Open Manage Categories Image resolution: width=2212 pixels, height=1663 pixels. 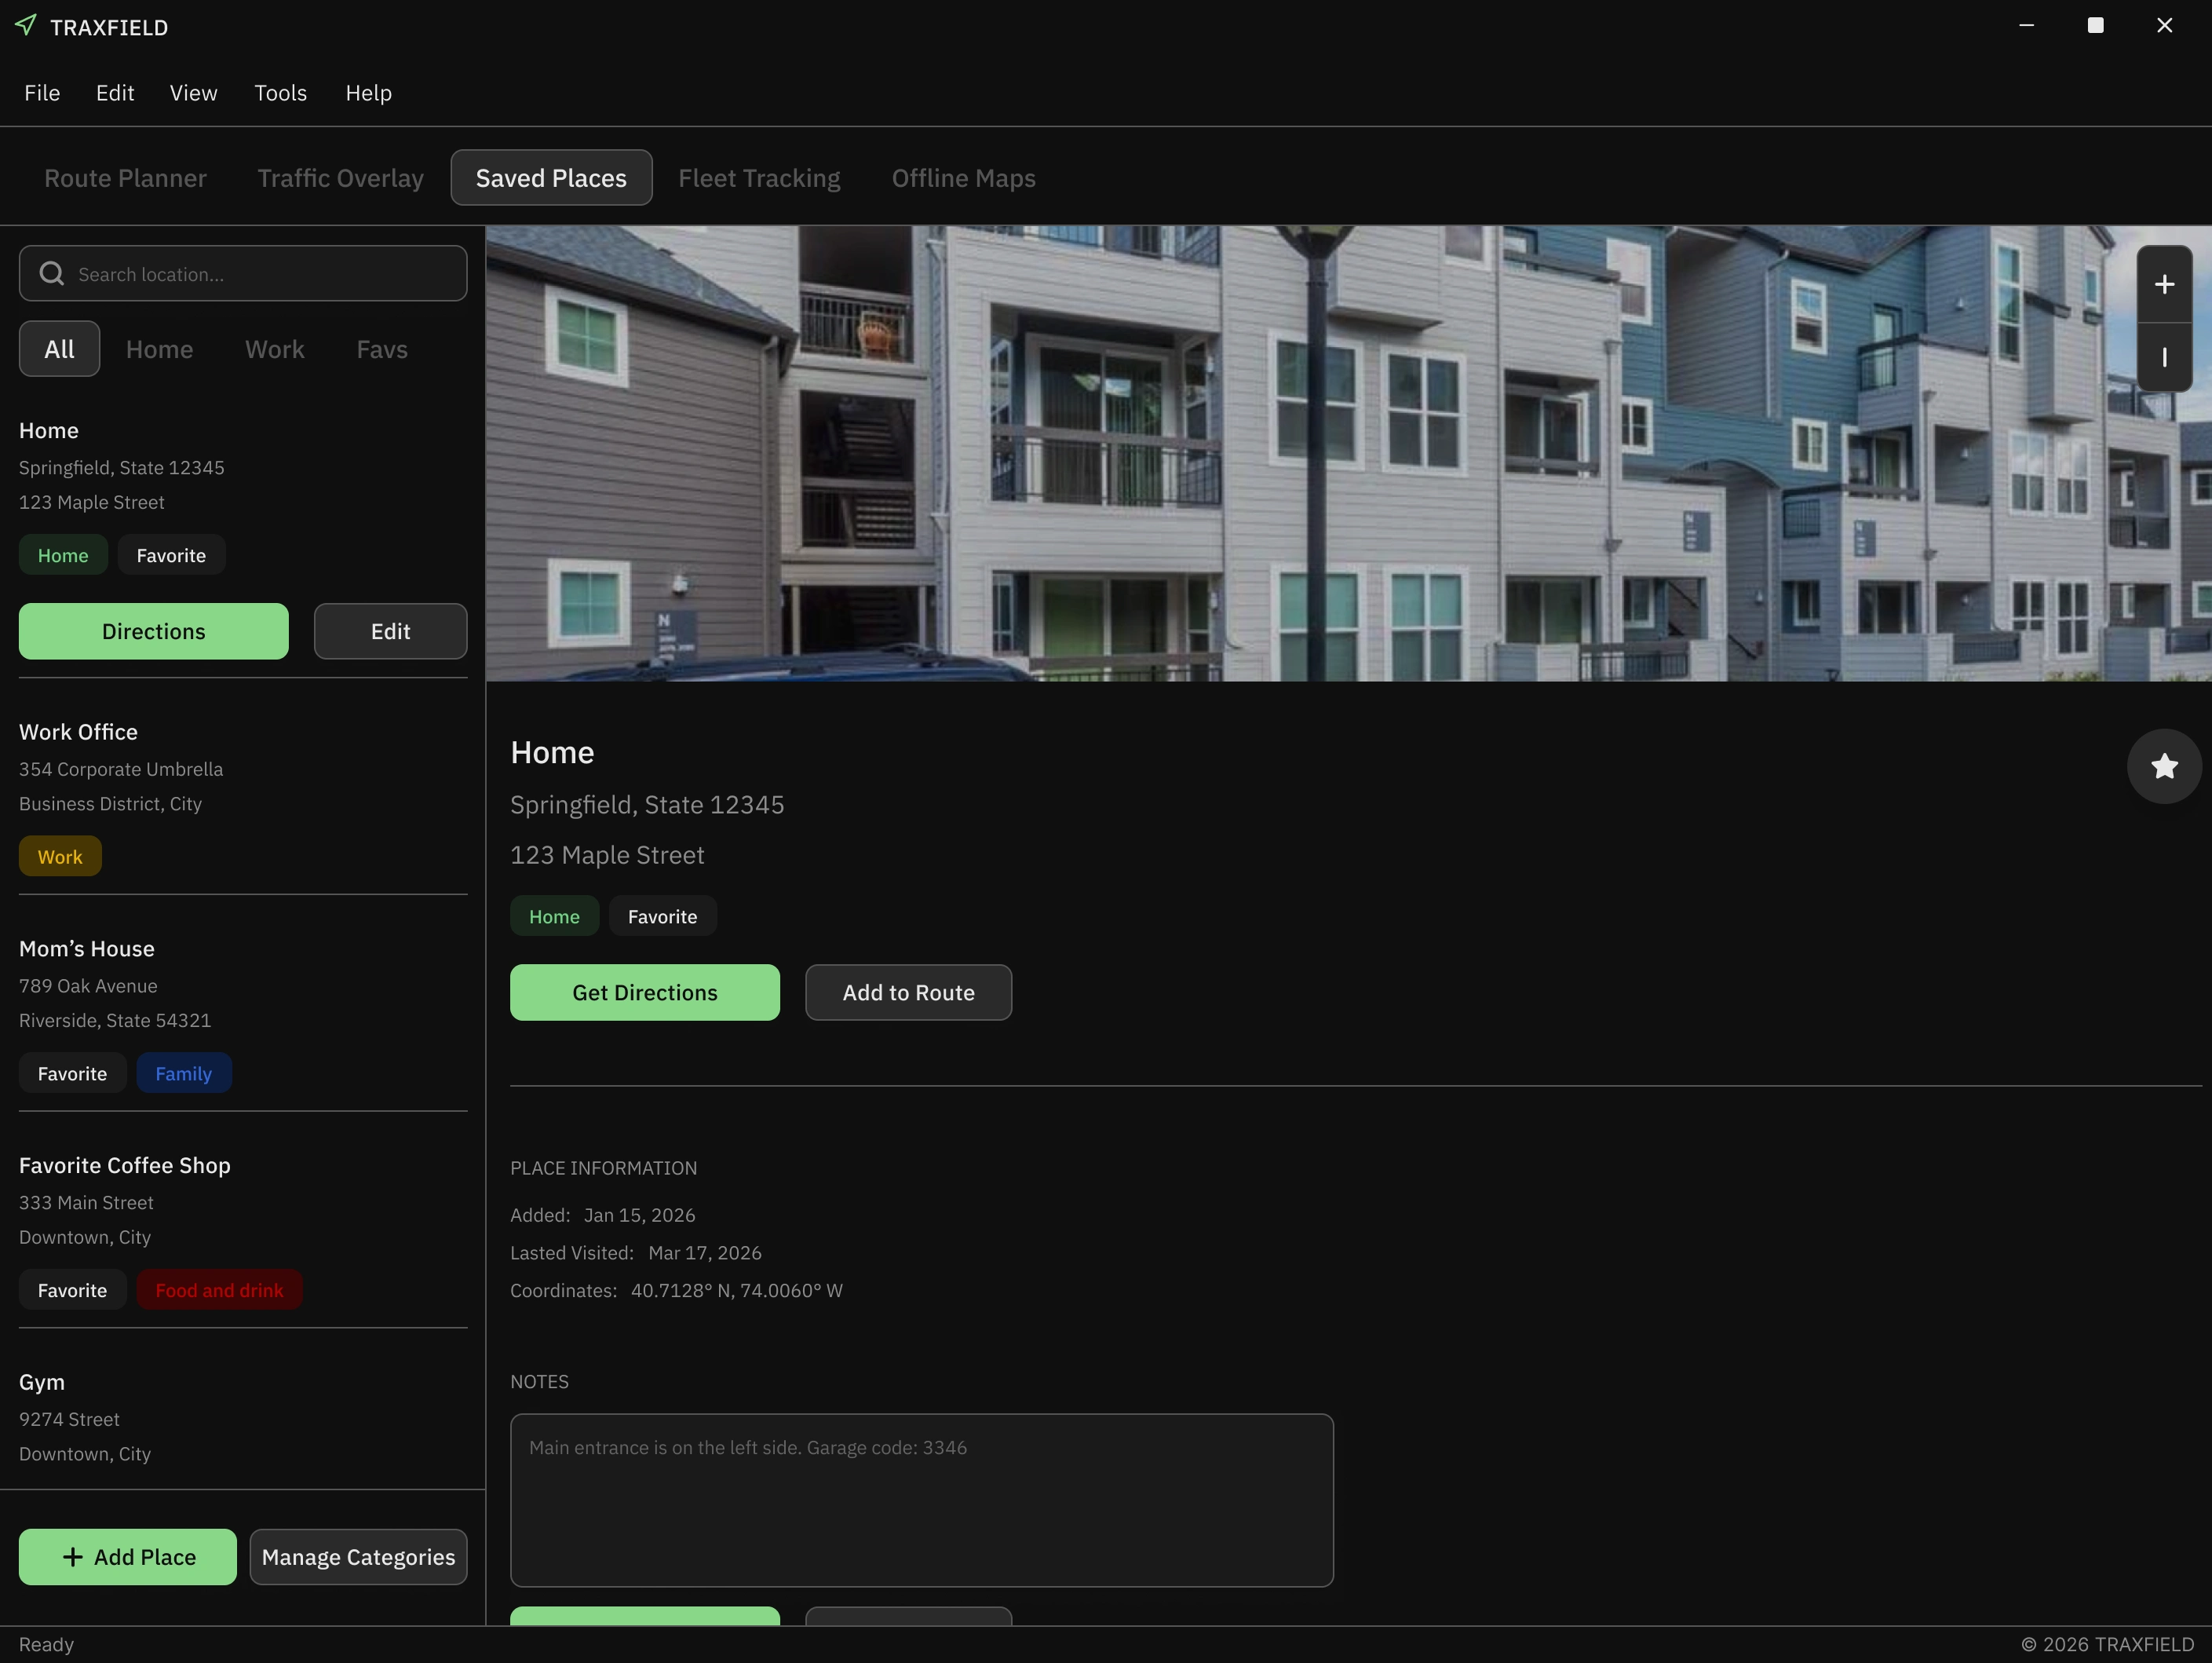coord(358,1557)
